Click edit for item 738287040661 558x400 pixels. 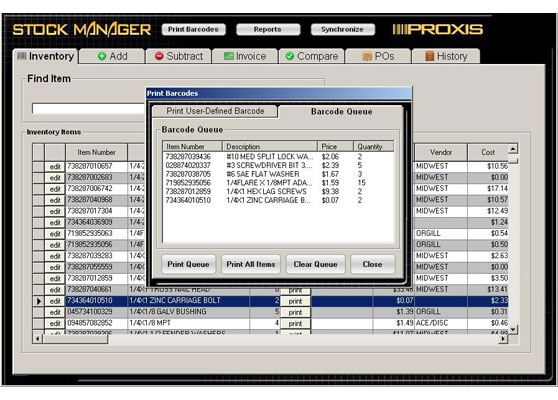(55, 290)
